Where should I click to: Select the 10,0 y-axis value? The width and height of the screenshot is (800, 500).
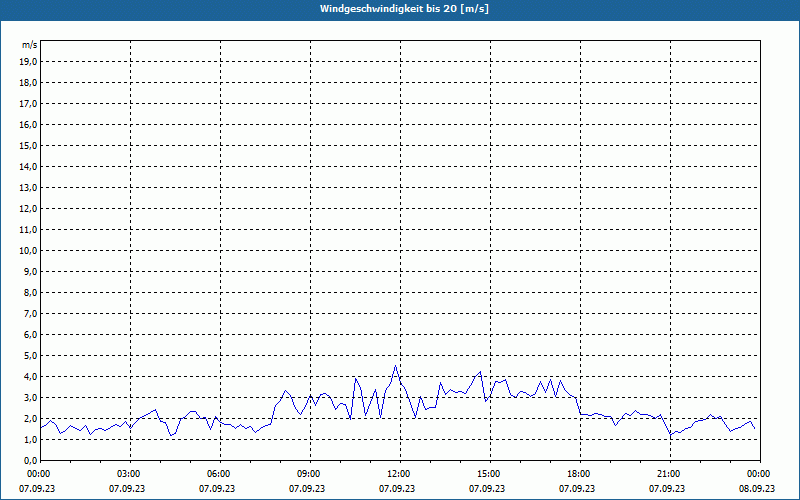pyautogui.click(x=28, y=251)
